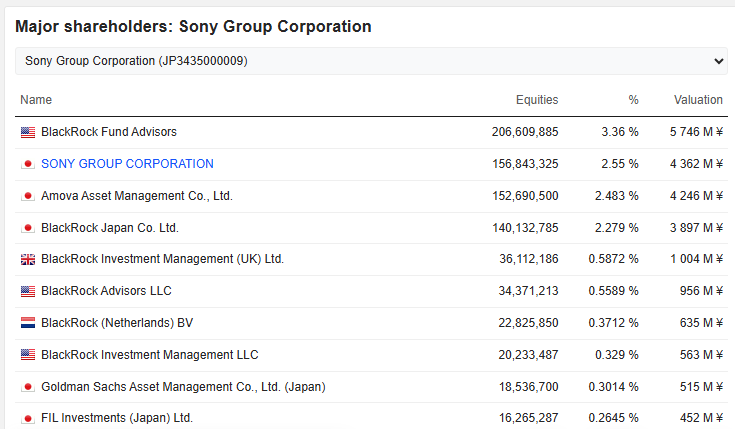Click the Equities column header
The height and width of the screenshot is (429, 735).
coord(537,100)
